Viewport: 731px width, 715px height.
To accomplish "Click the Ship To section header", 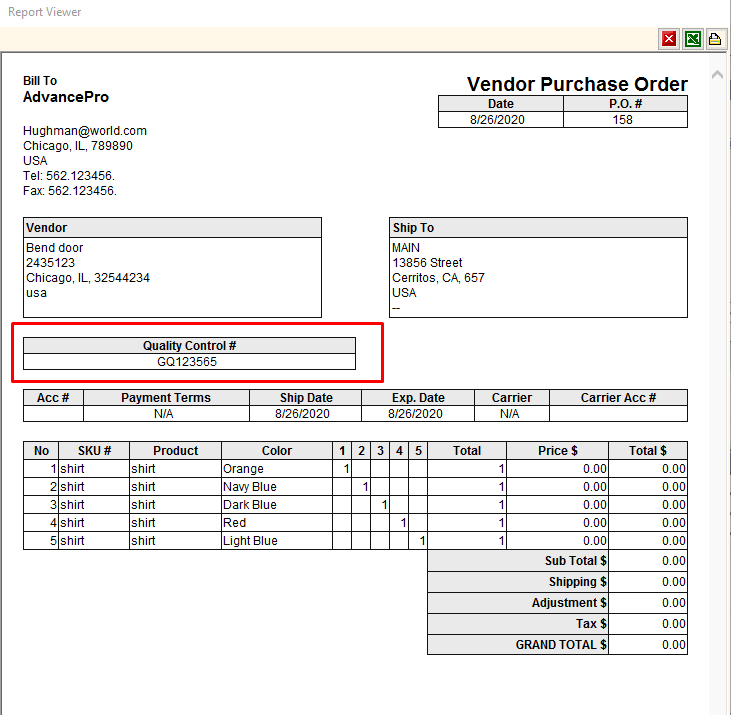I will point(413,228).
